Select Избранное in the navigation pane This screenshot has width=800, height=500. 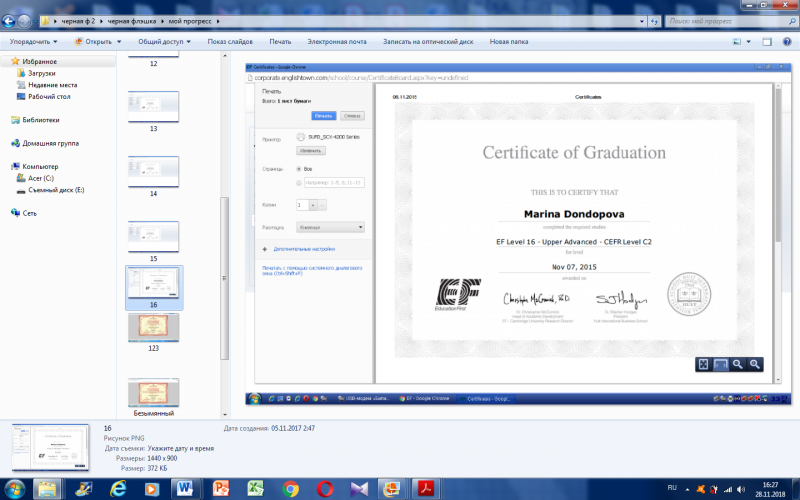(x=39, y=62)
